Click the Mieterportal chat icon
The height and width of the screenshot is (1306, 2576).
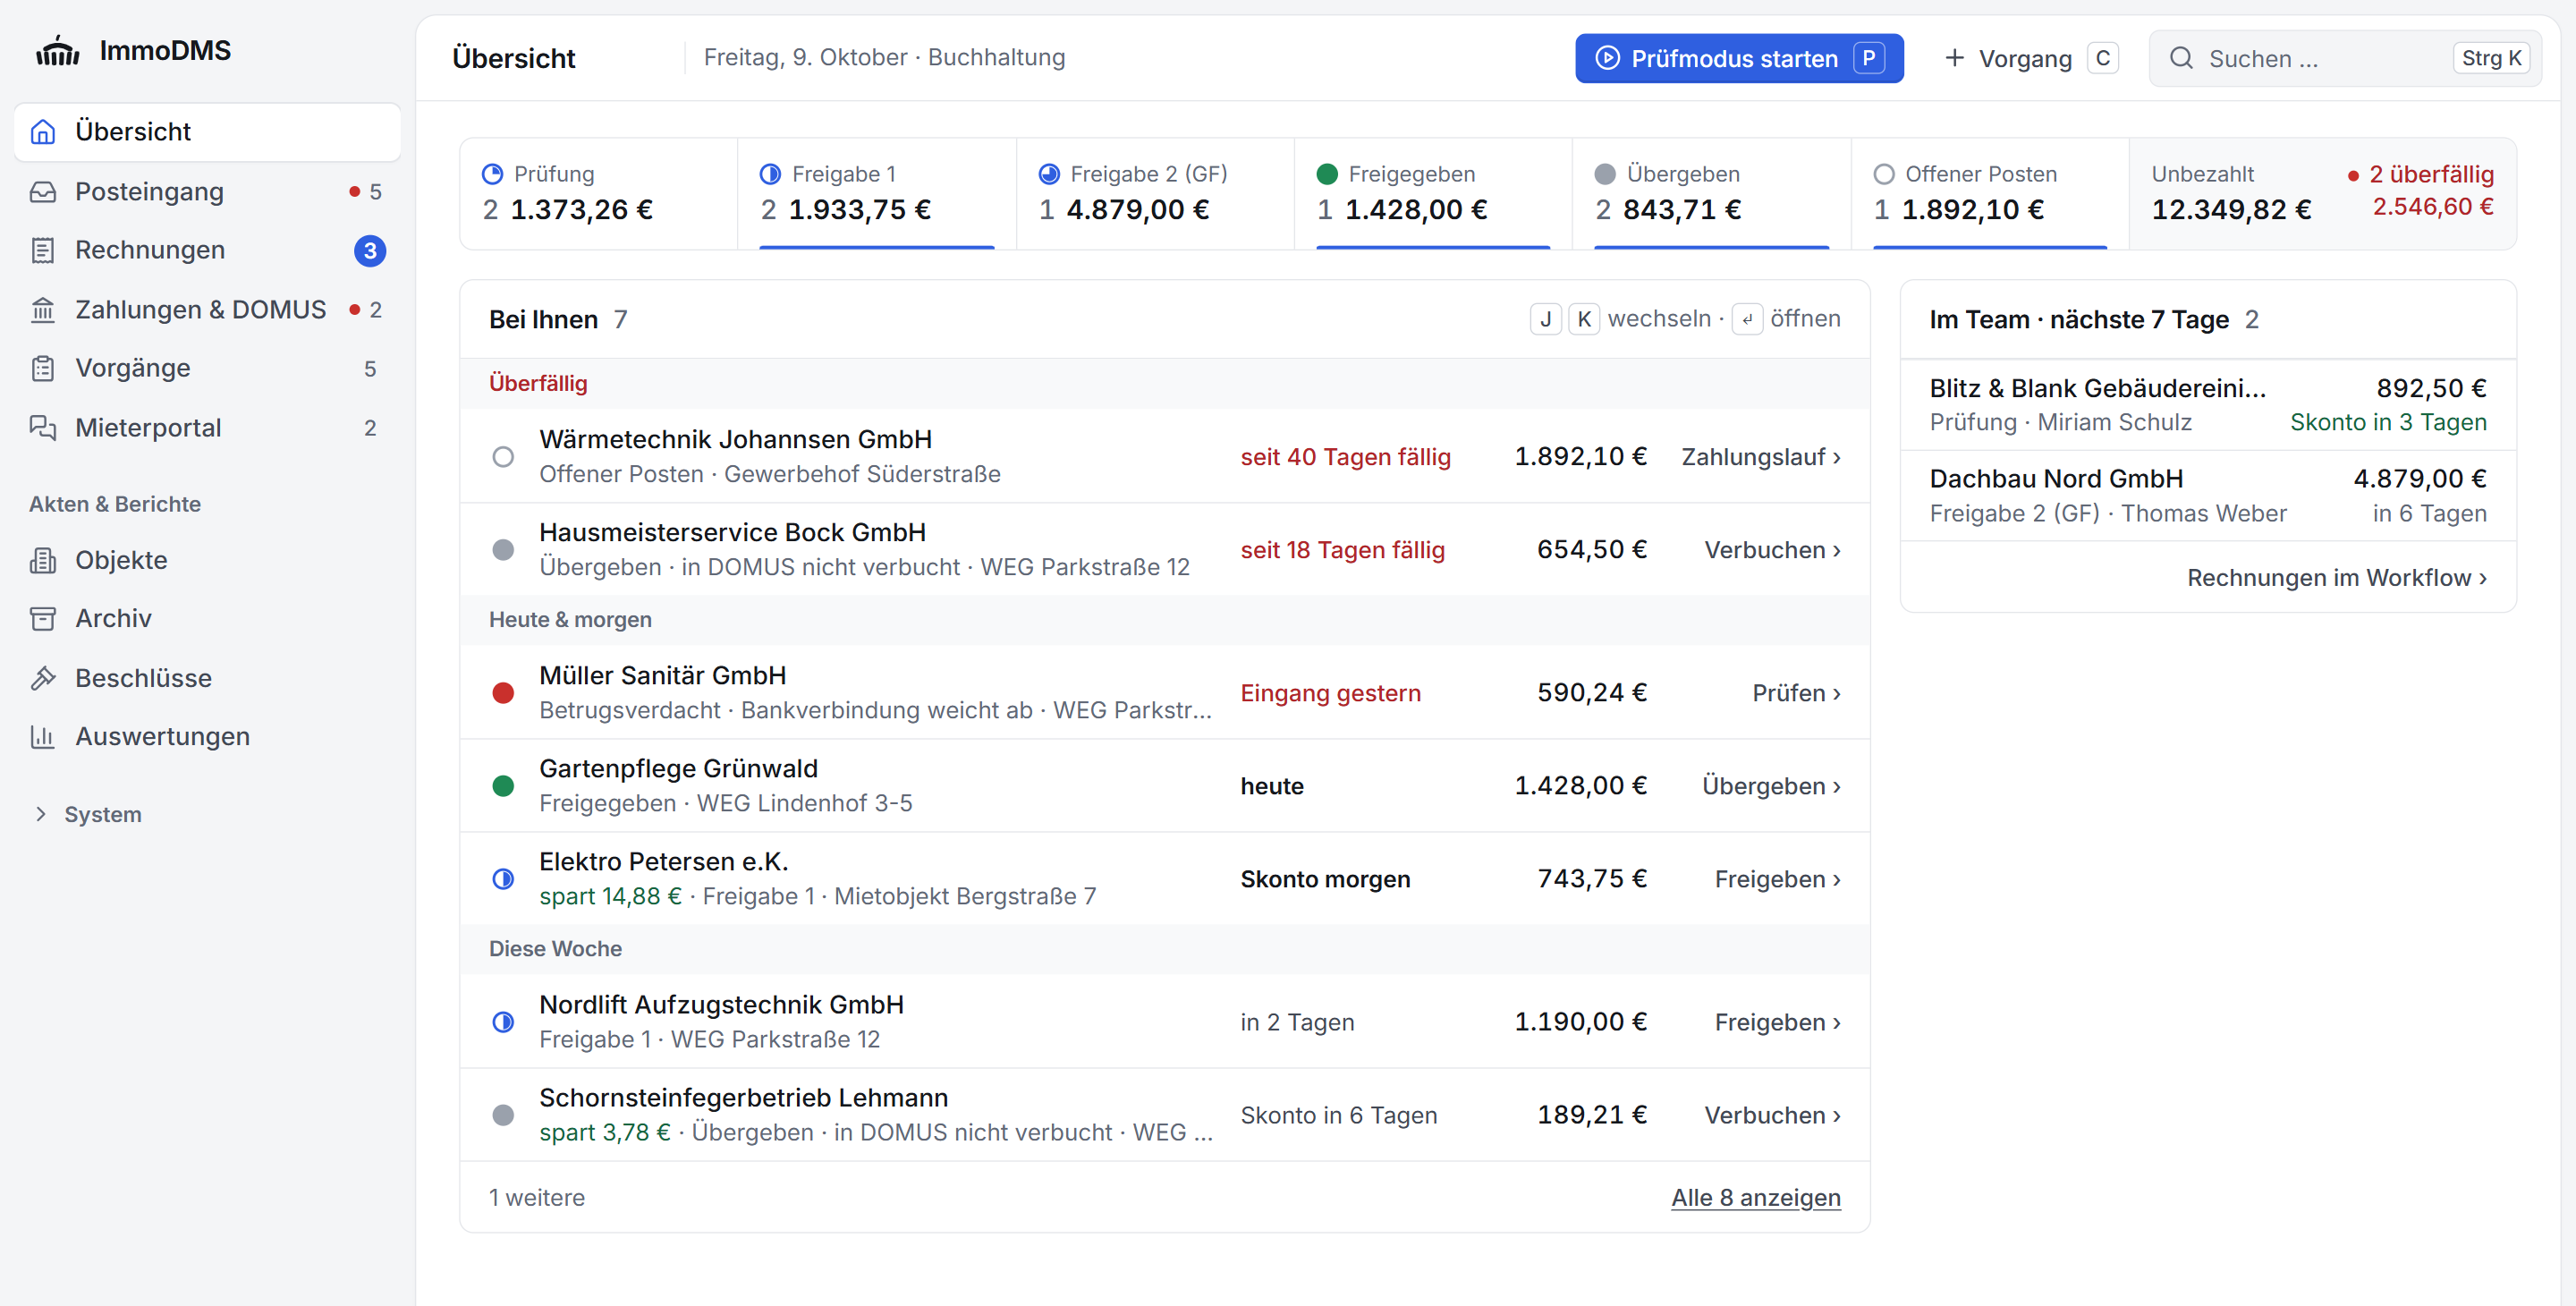tap(43, 428)
